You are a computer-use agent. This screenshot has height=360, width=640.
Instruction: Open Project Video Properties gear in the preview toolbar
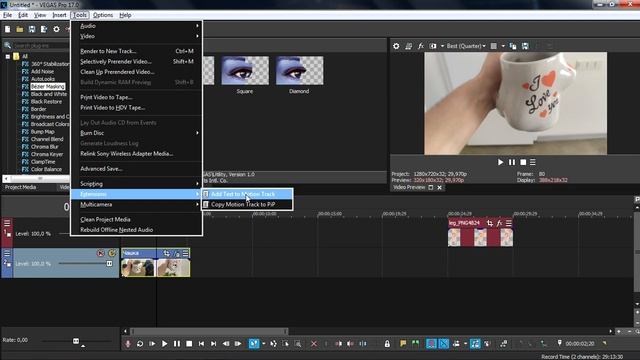coord(396,46)
